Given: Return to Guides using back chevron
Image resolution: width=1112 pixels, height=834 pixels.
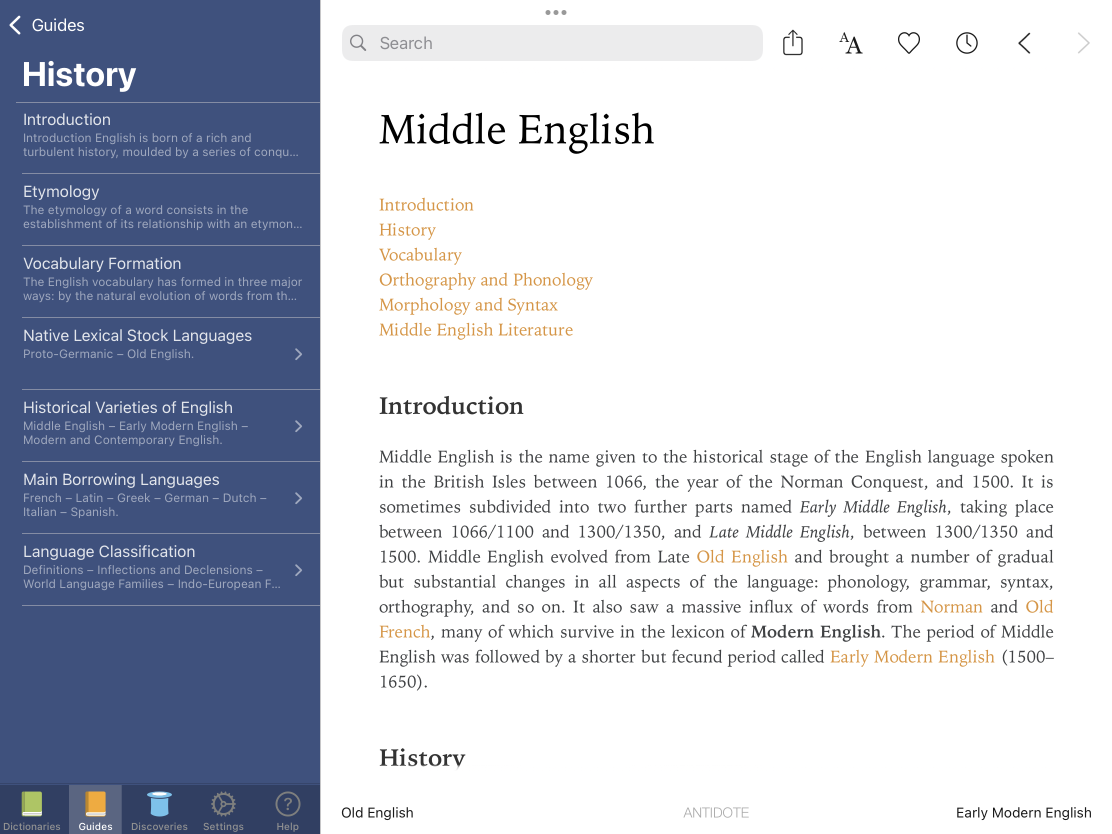Looking at the screenshot, I should (x=47, y=25).
